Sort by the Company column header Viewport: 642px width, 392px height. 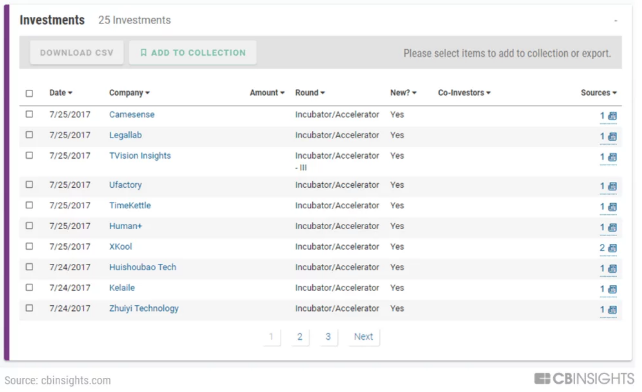pos(129,93)
